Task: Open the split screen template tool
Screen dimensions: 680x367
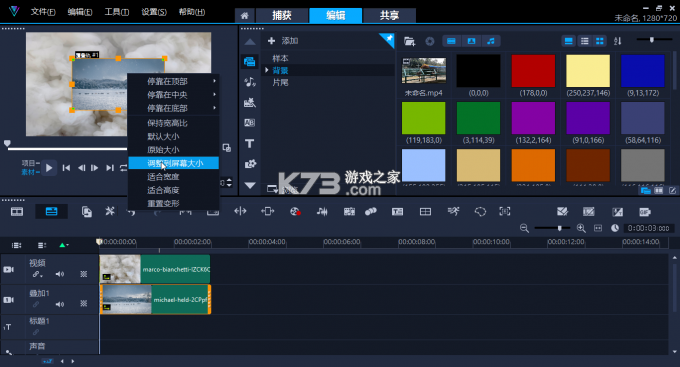Action: coord(425,211)
